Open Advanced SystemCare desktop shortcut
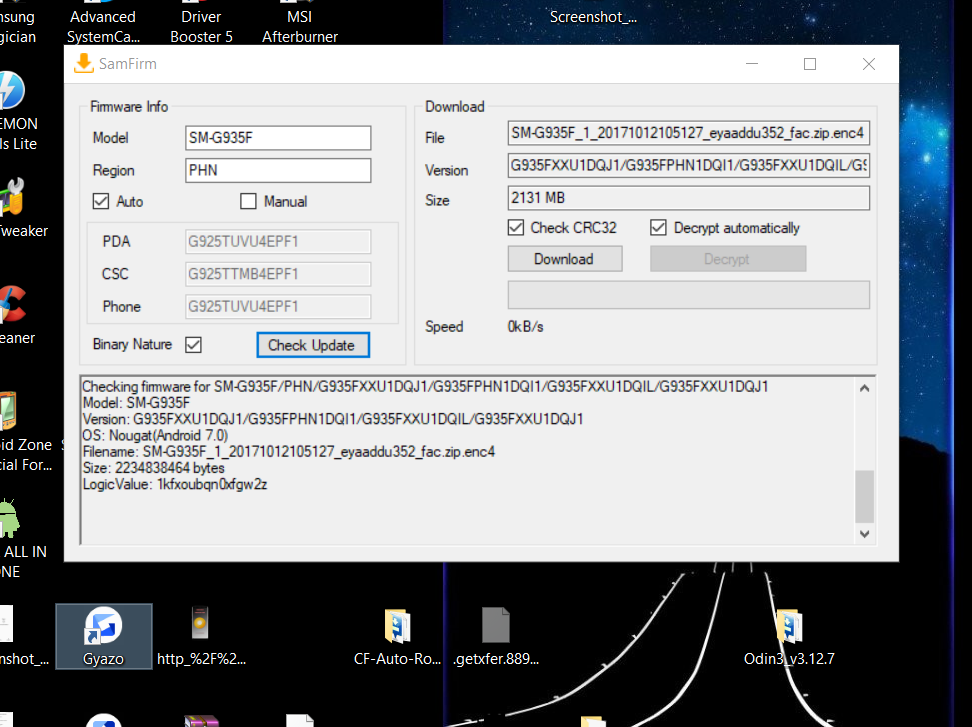 pyautogui.click(x=103, y=22)
